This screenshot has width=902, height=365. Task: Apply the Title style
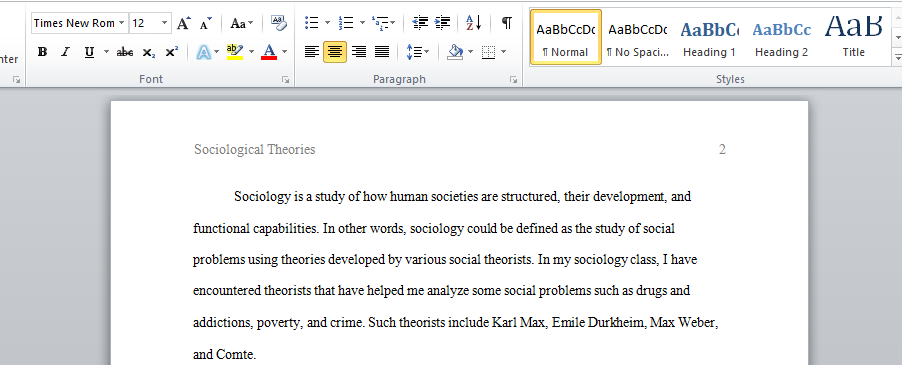click(x=854, y=37)
